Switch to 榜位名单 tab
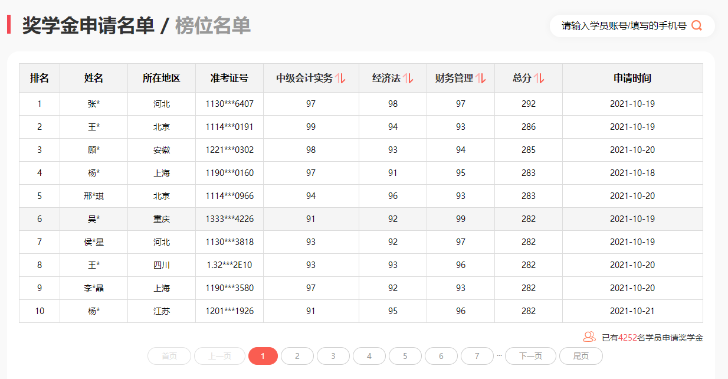This screenshot has width=728, height=379. click(213, 26)
